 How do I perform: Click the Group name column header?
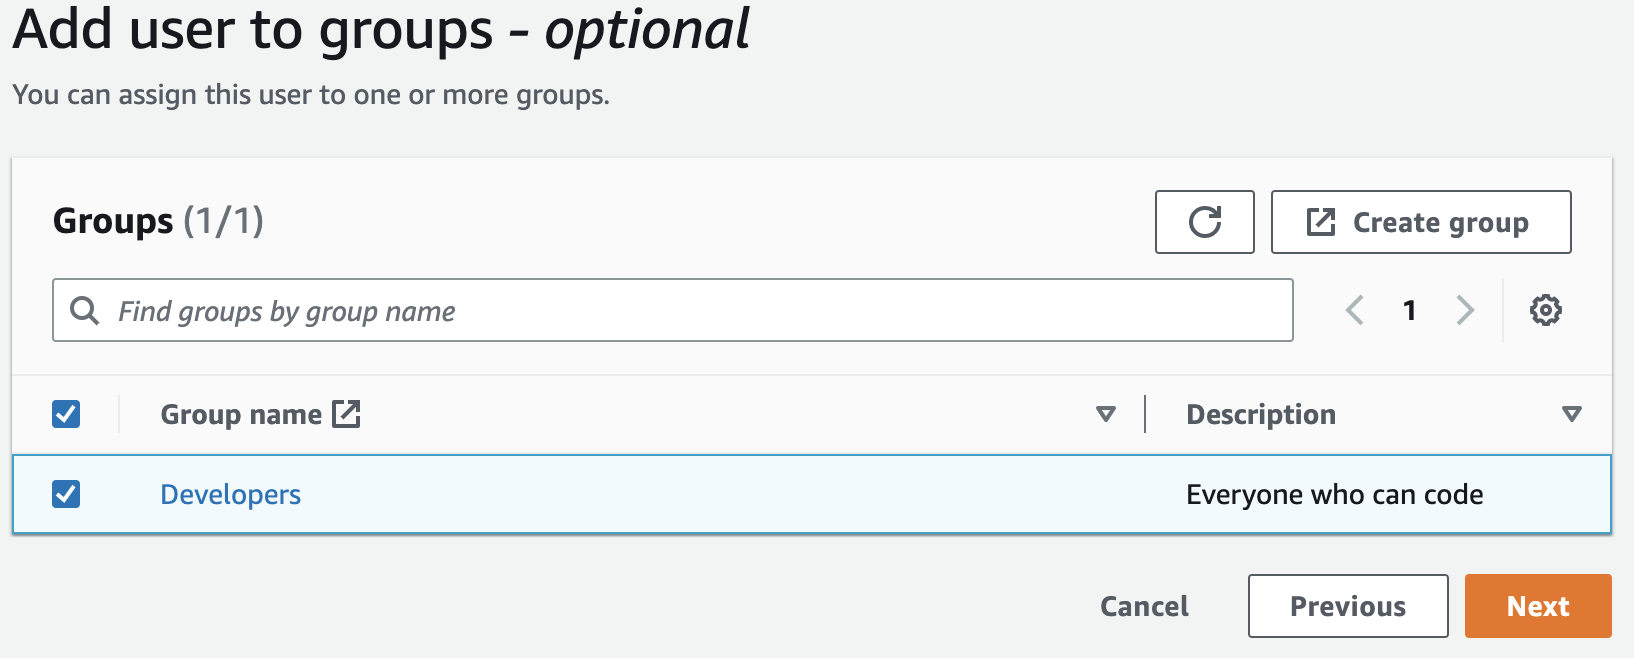coord(241,414)
